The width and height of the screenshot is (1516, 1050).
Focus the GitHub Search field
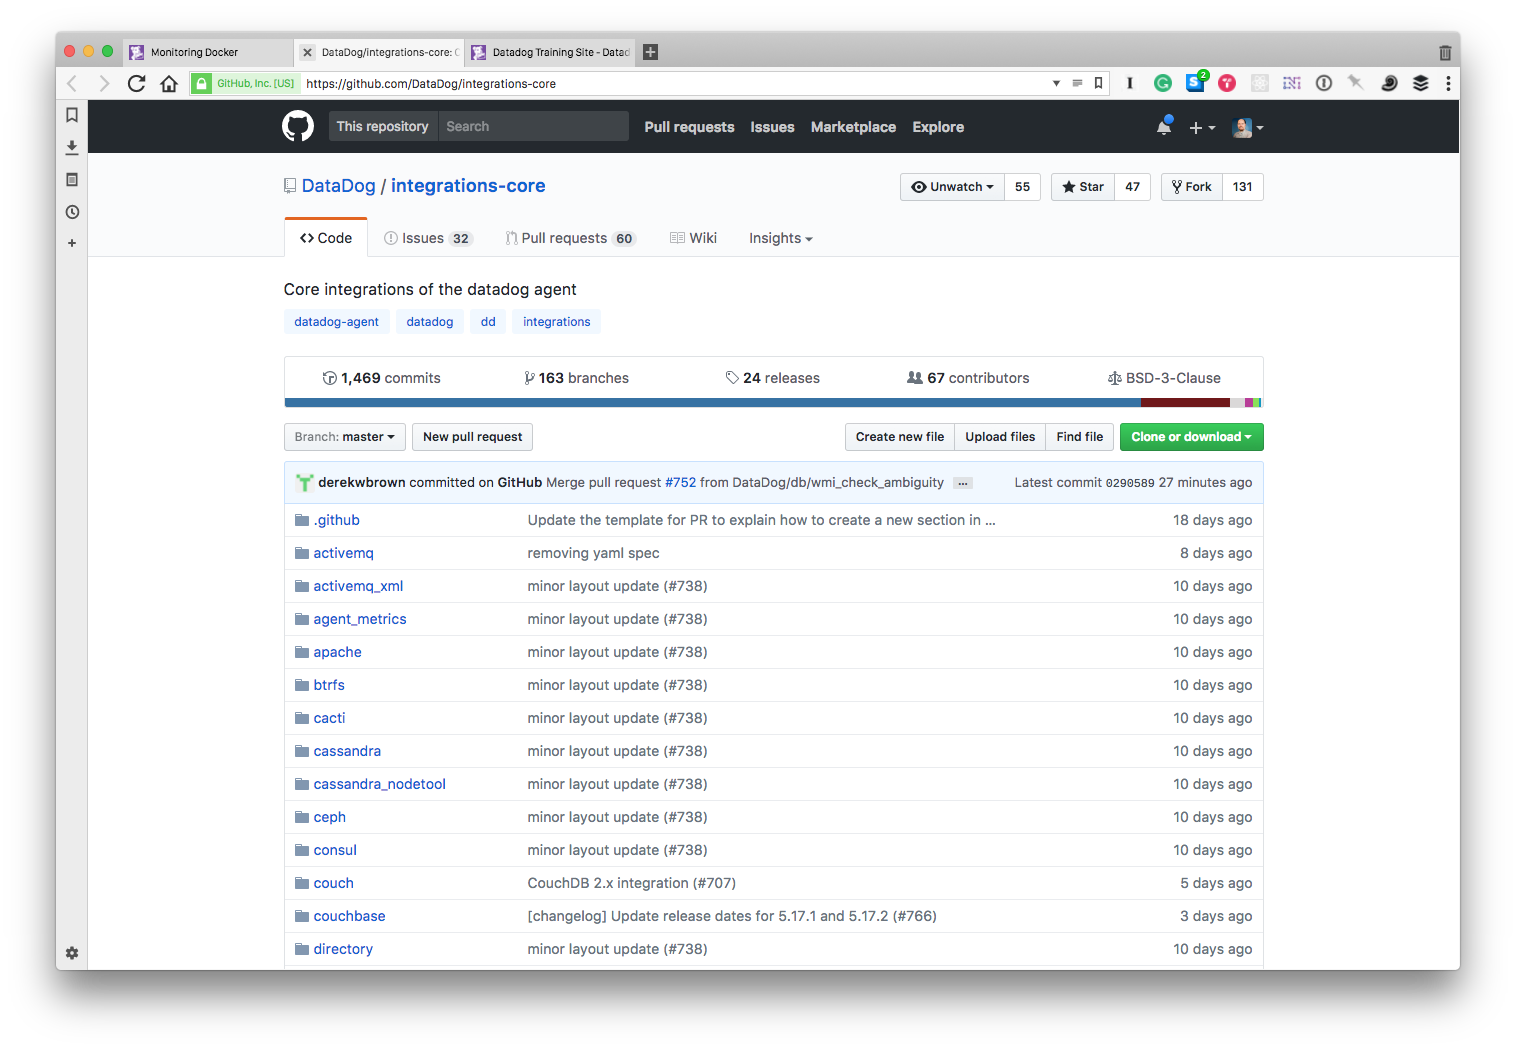533,127
